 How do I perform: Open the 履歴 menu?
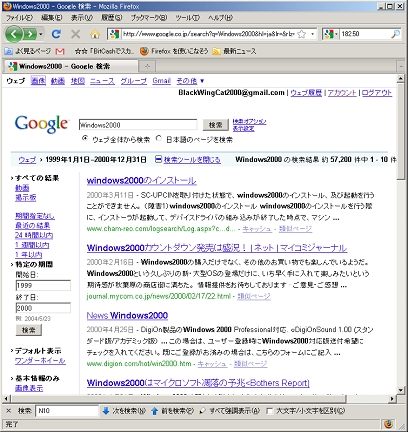click(112, 18)
